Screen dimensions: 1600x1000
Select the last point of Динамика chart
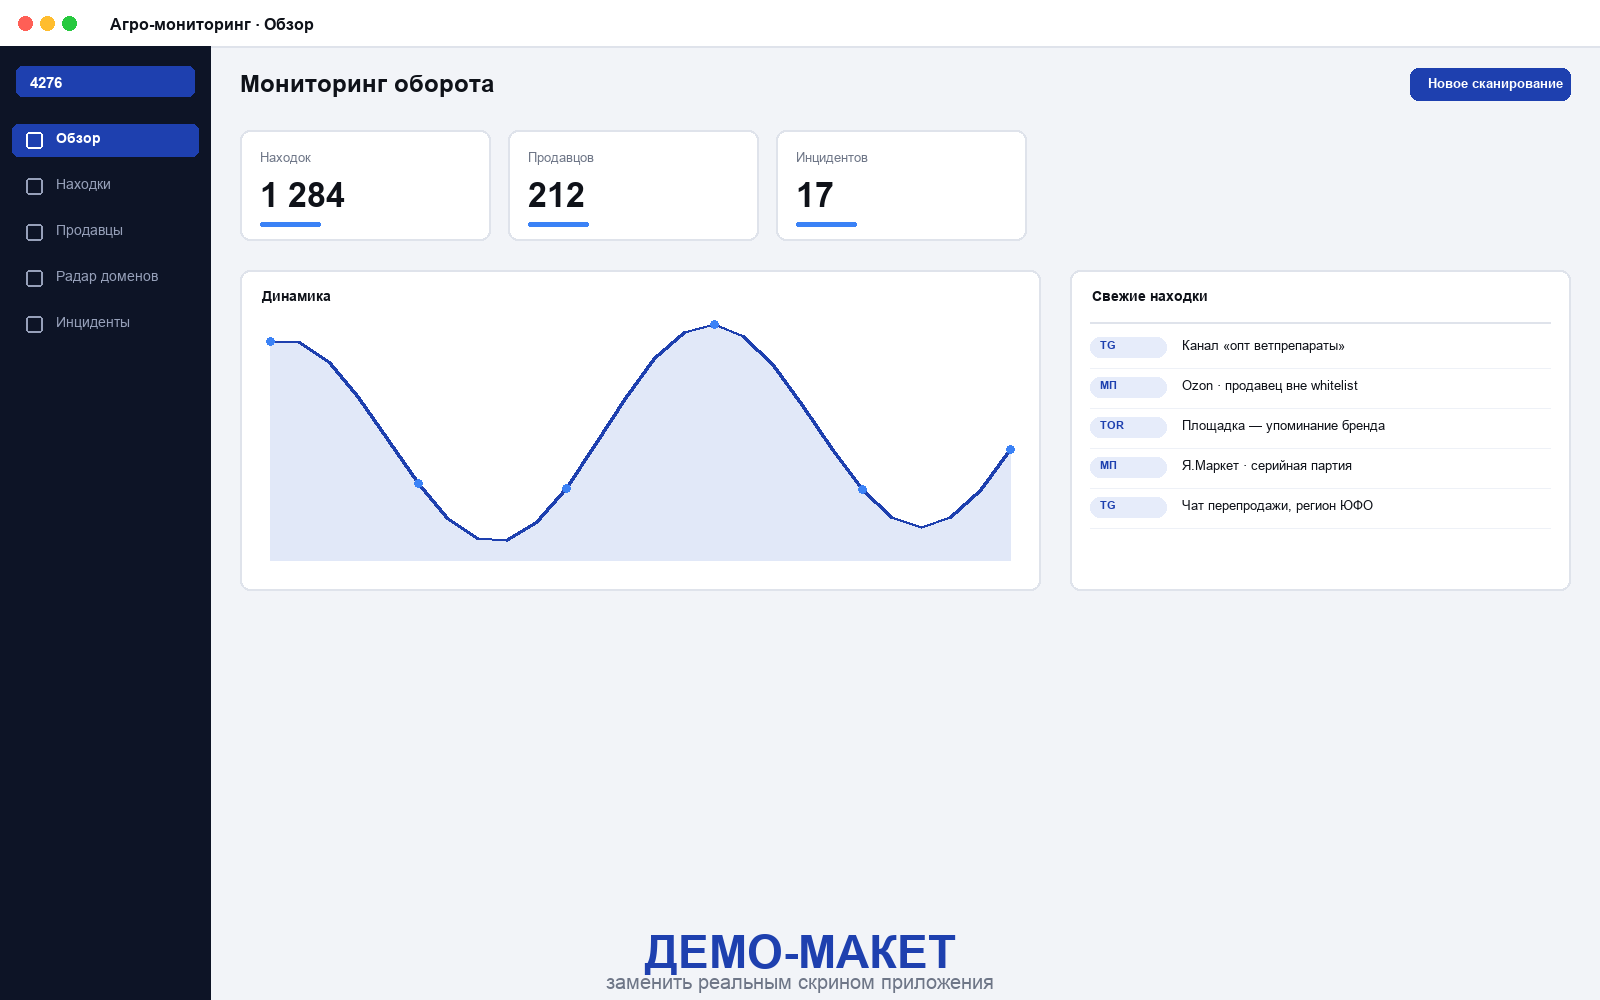pos(1010,449)
